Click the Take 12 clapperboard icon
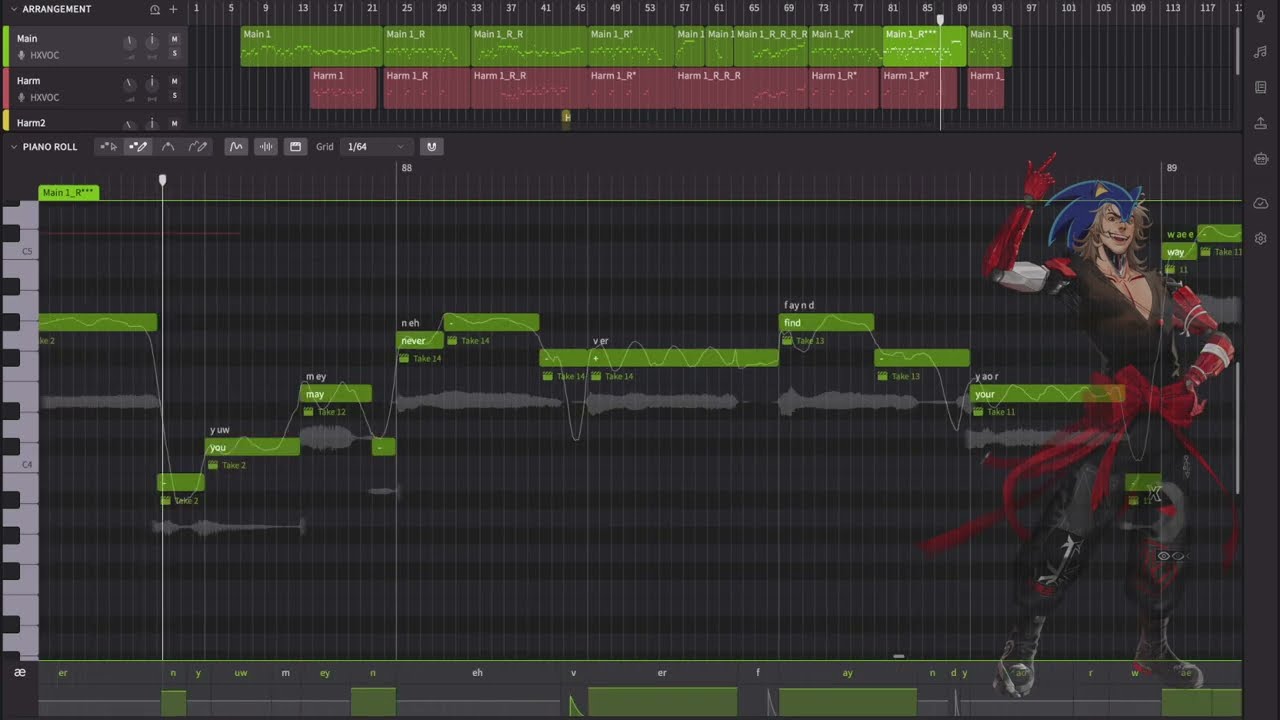 coord(309,412)
